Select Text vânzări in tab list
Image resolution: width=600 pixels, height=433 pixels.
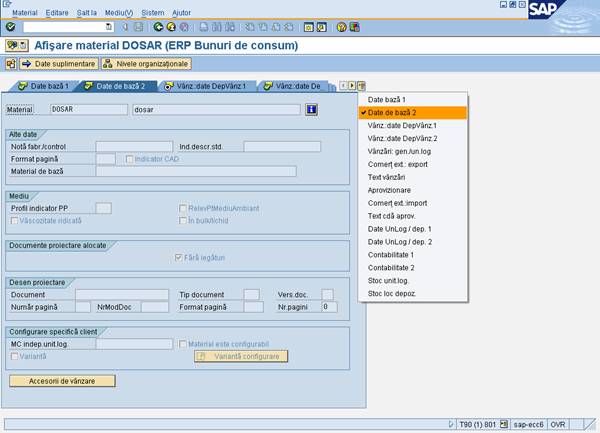point(412,177)
